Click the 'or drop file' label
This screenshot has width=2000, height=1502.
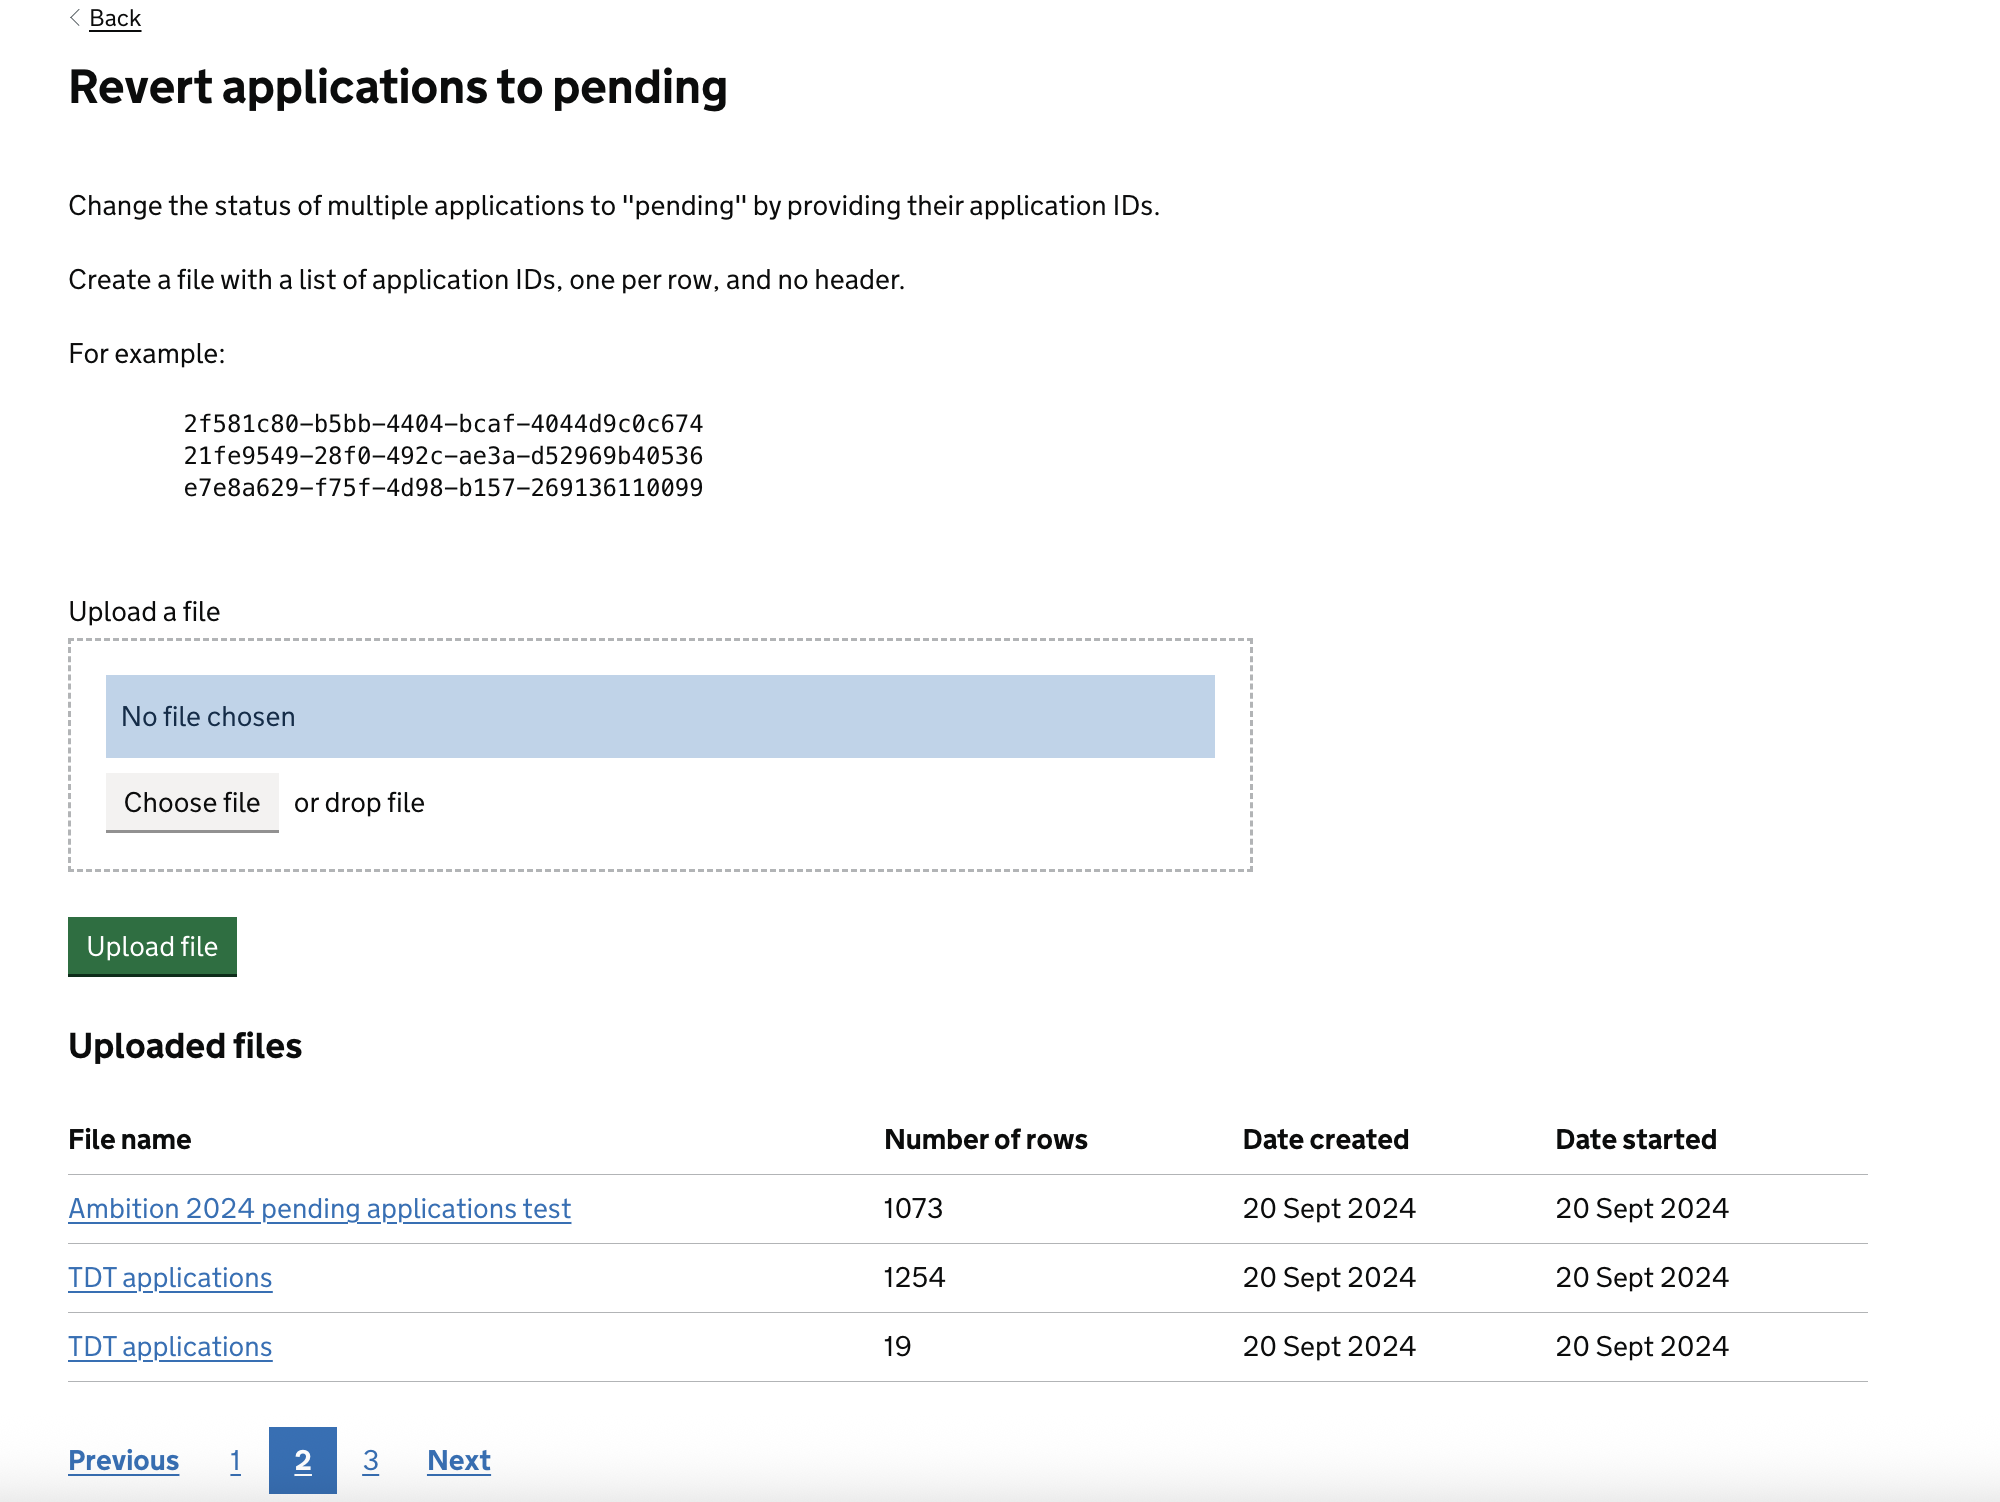coord(358,802)
